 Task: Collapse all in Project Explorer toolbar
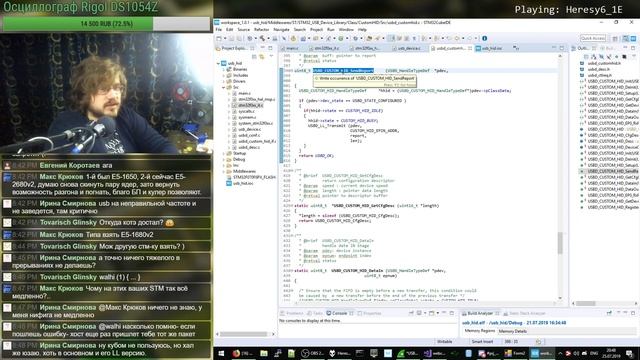pos(254,56)
